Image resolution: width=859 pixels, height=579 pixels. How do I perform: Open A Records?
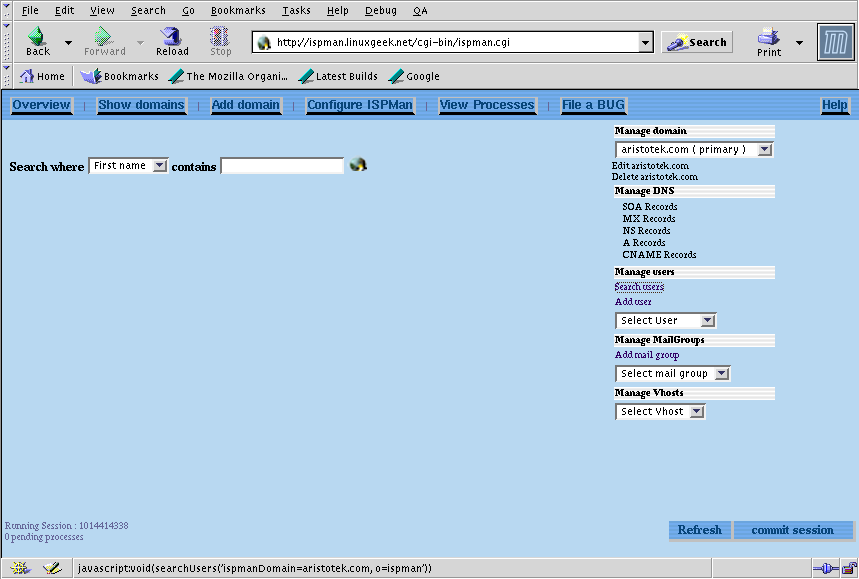click(x=644, y=243)
